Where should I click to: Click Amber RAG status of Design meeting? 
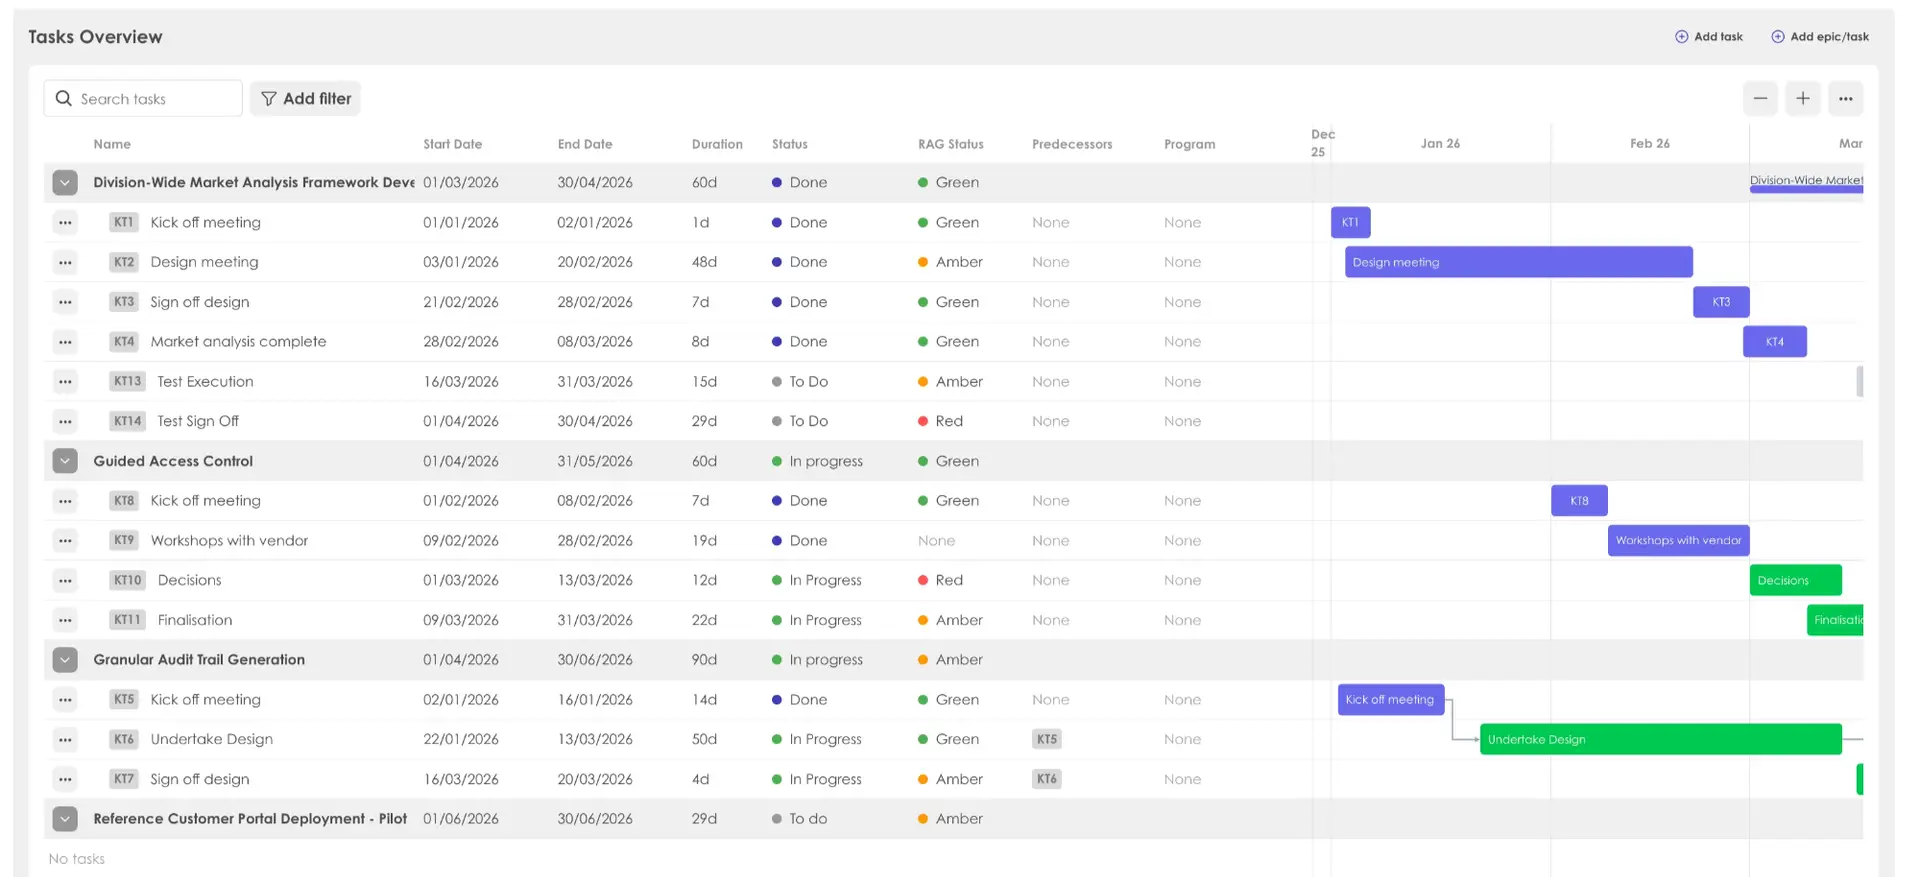click(x=950, y=262)
